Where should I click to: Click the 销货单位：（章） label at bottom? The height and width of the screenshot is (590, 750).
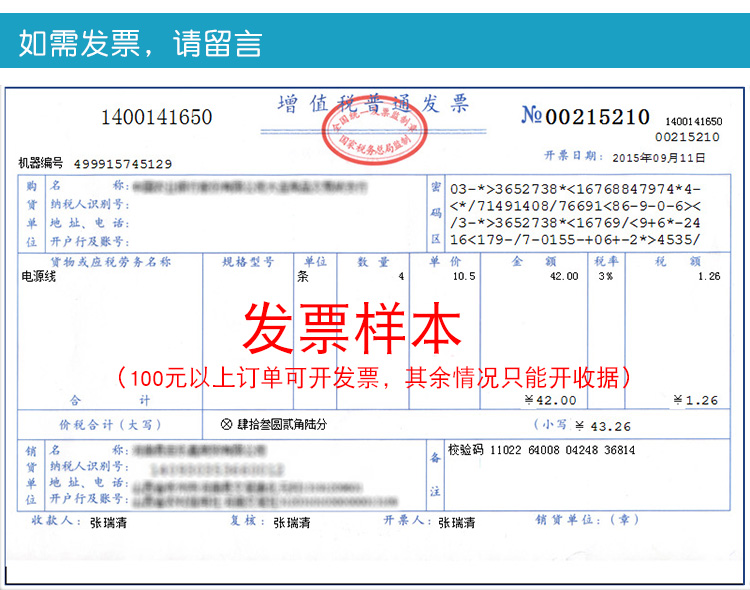587,520
